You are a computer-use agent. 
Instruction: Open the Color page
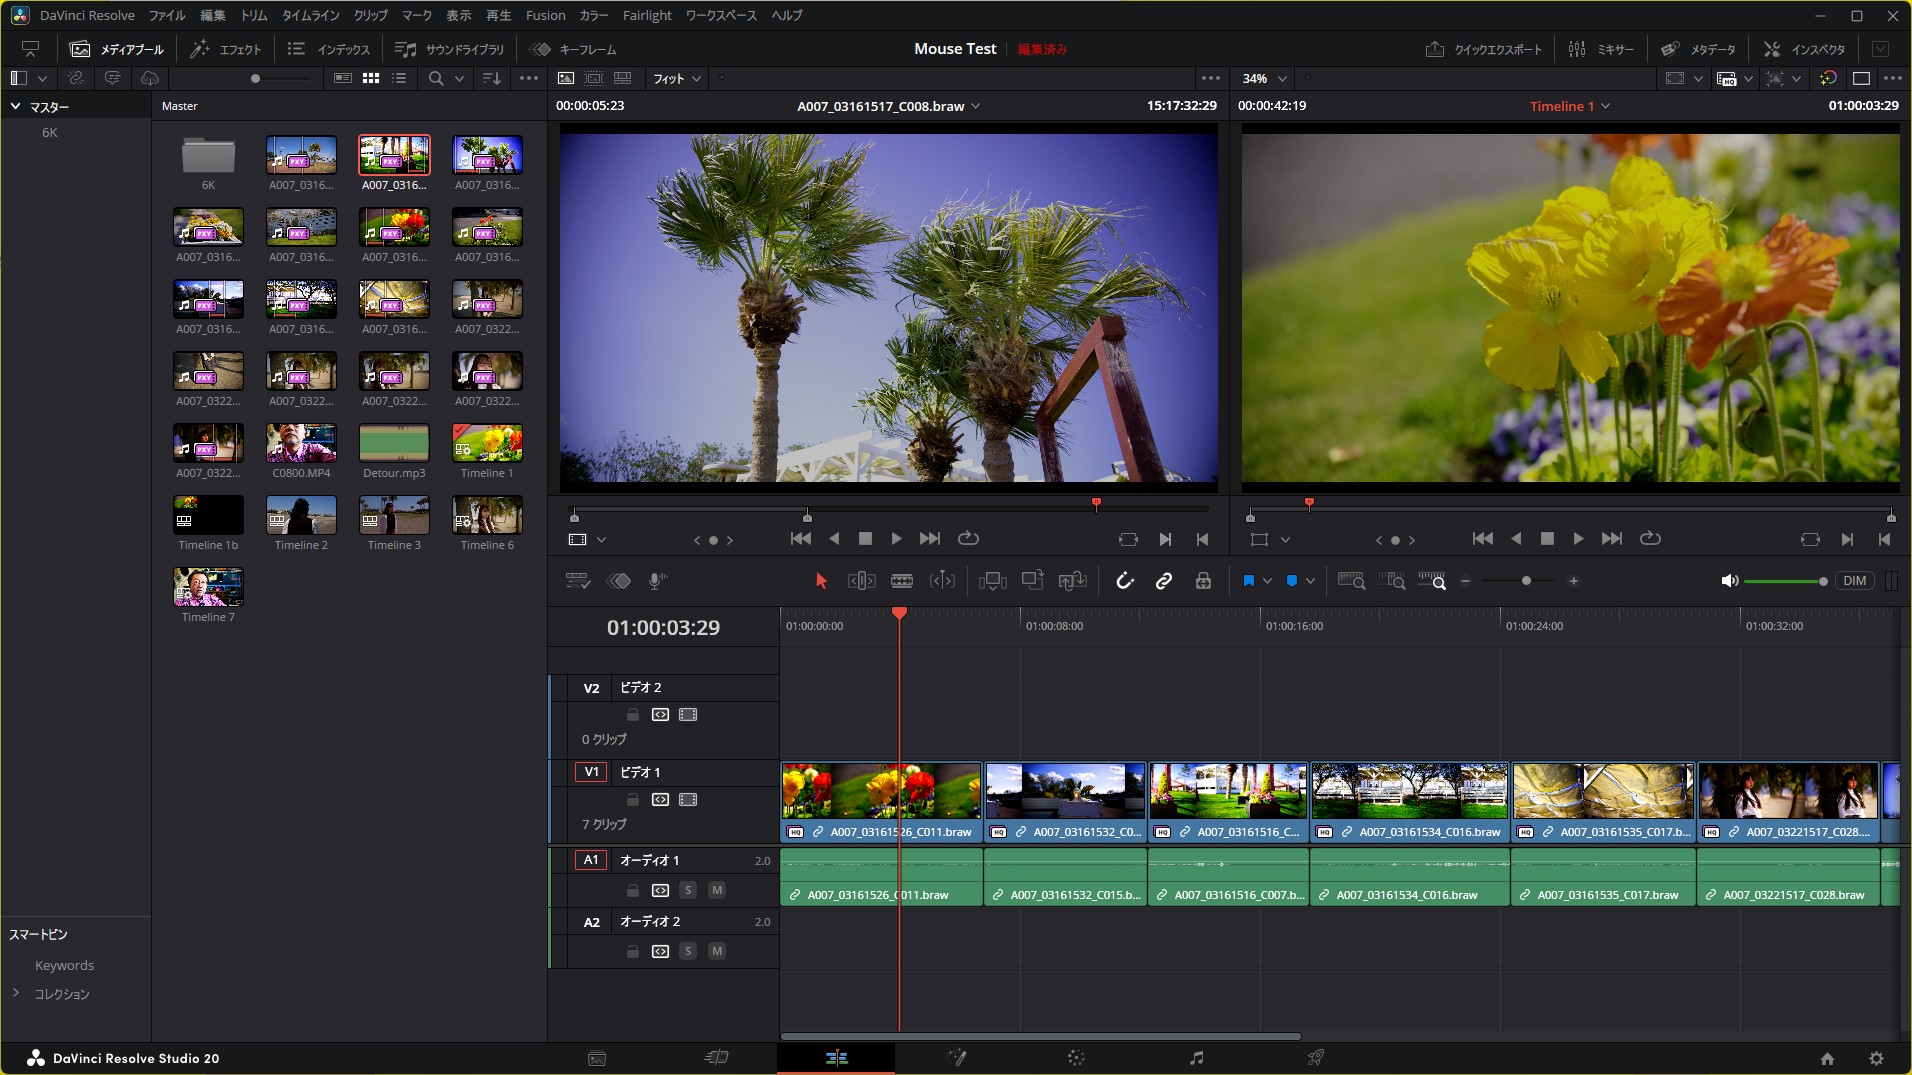coord(1077,1057)
